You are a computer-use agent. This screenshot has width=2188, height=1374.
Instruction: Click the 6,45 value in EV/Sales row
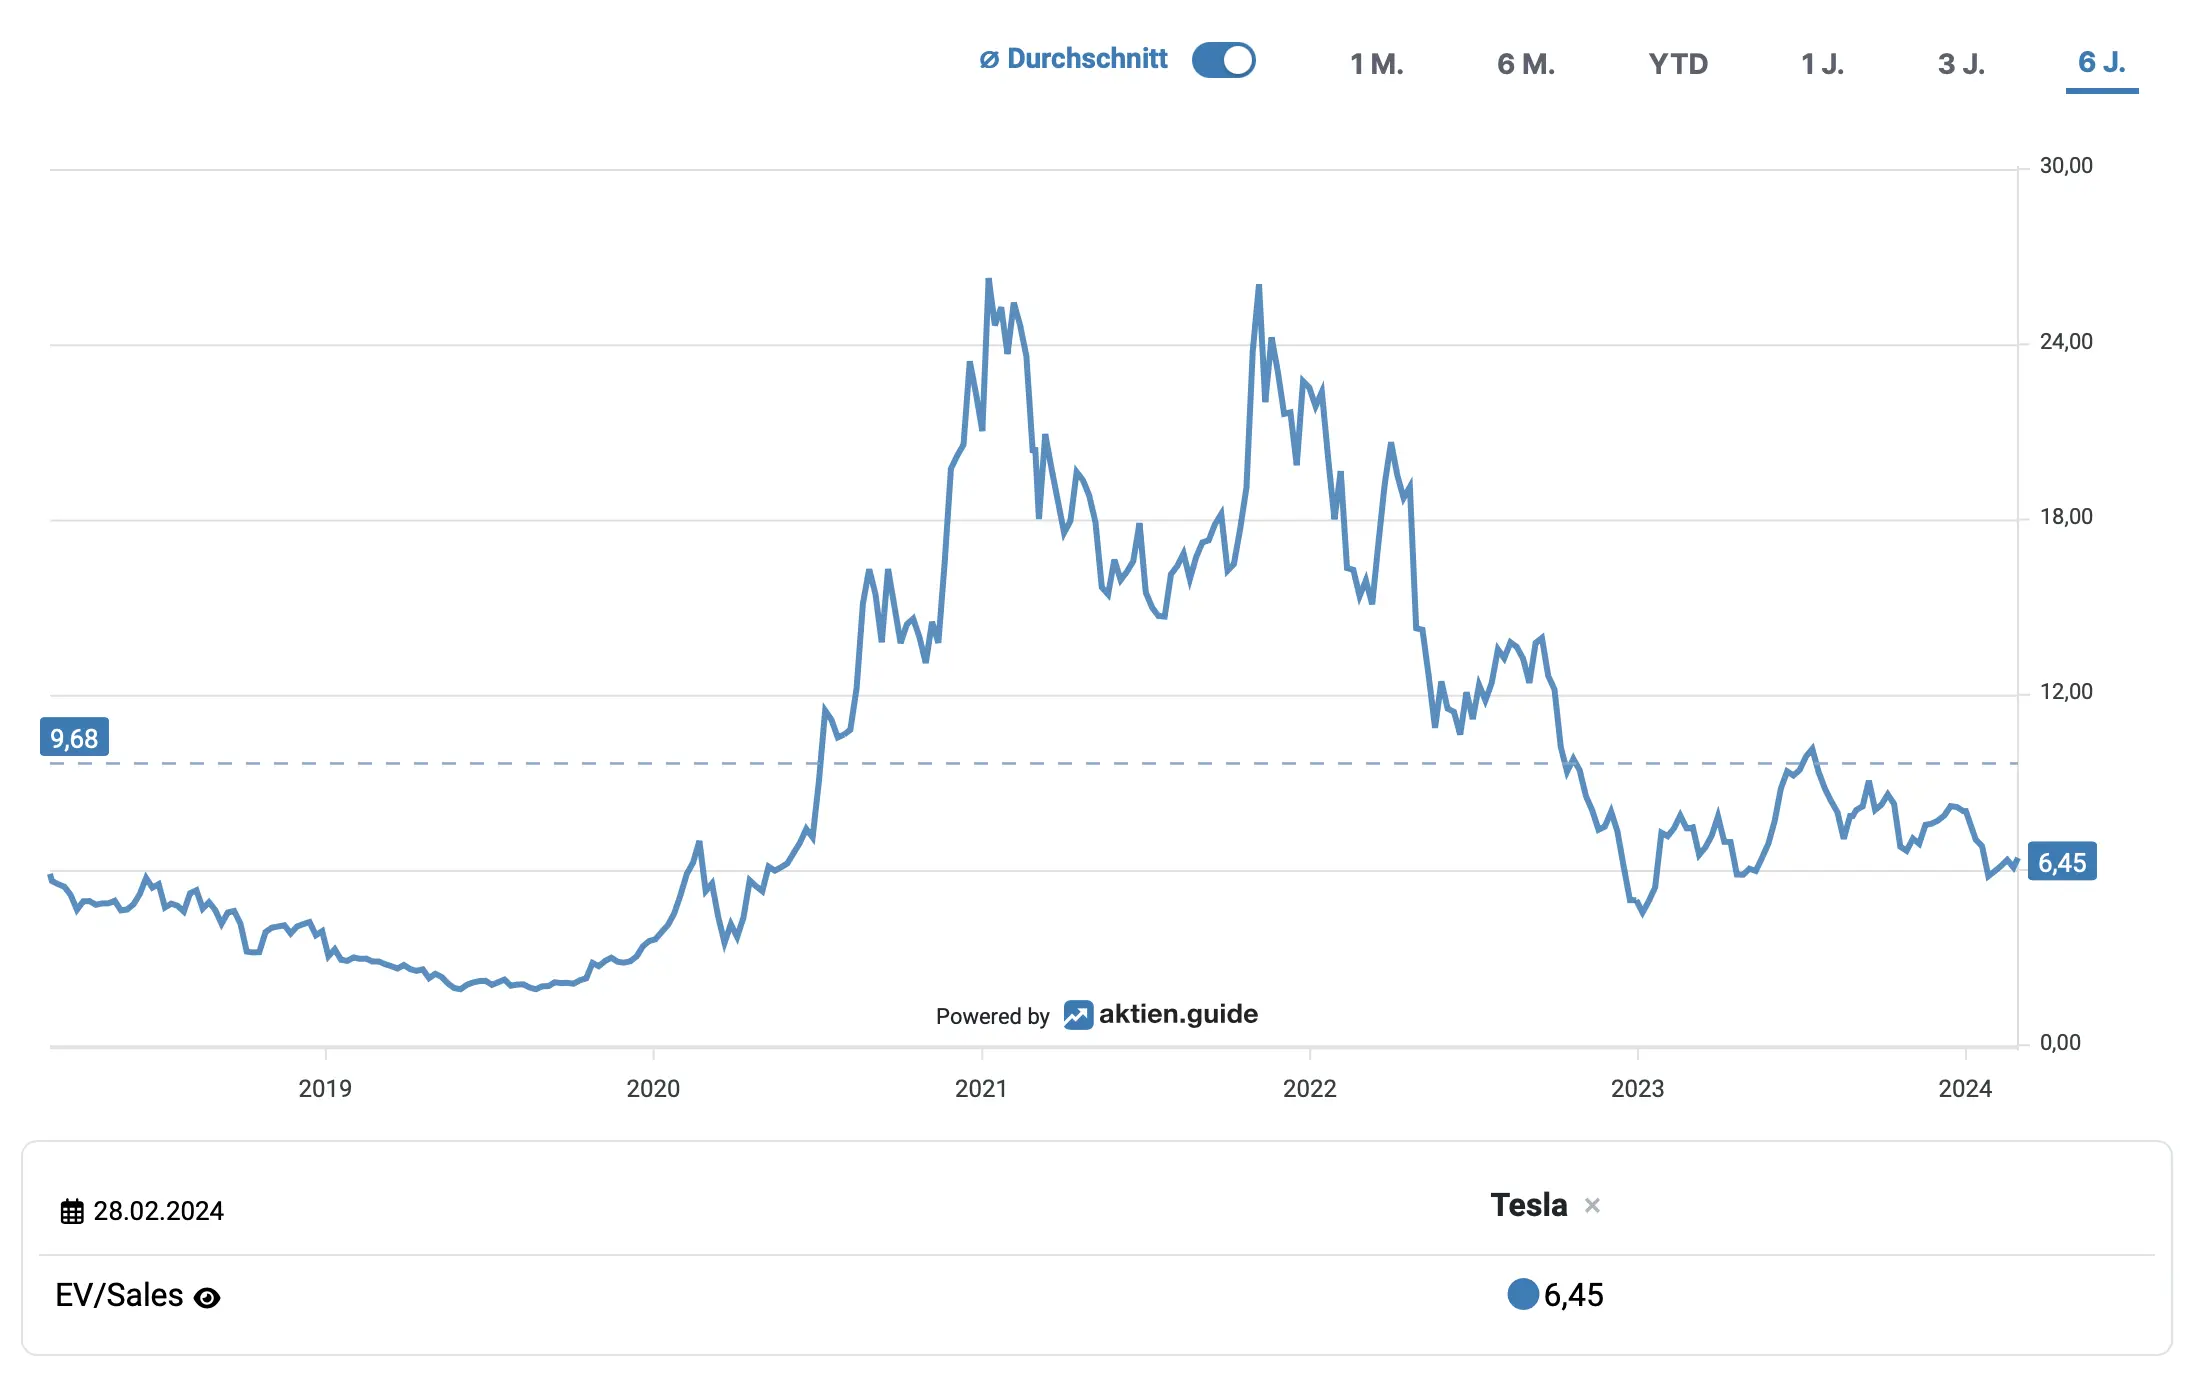click(x=1573, y=1295)
